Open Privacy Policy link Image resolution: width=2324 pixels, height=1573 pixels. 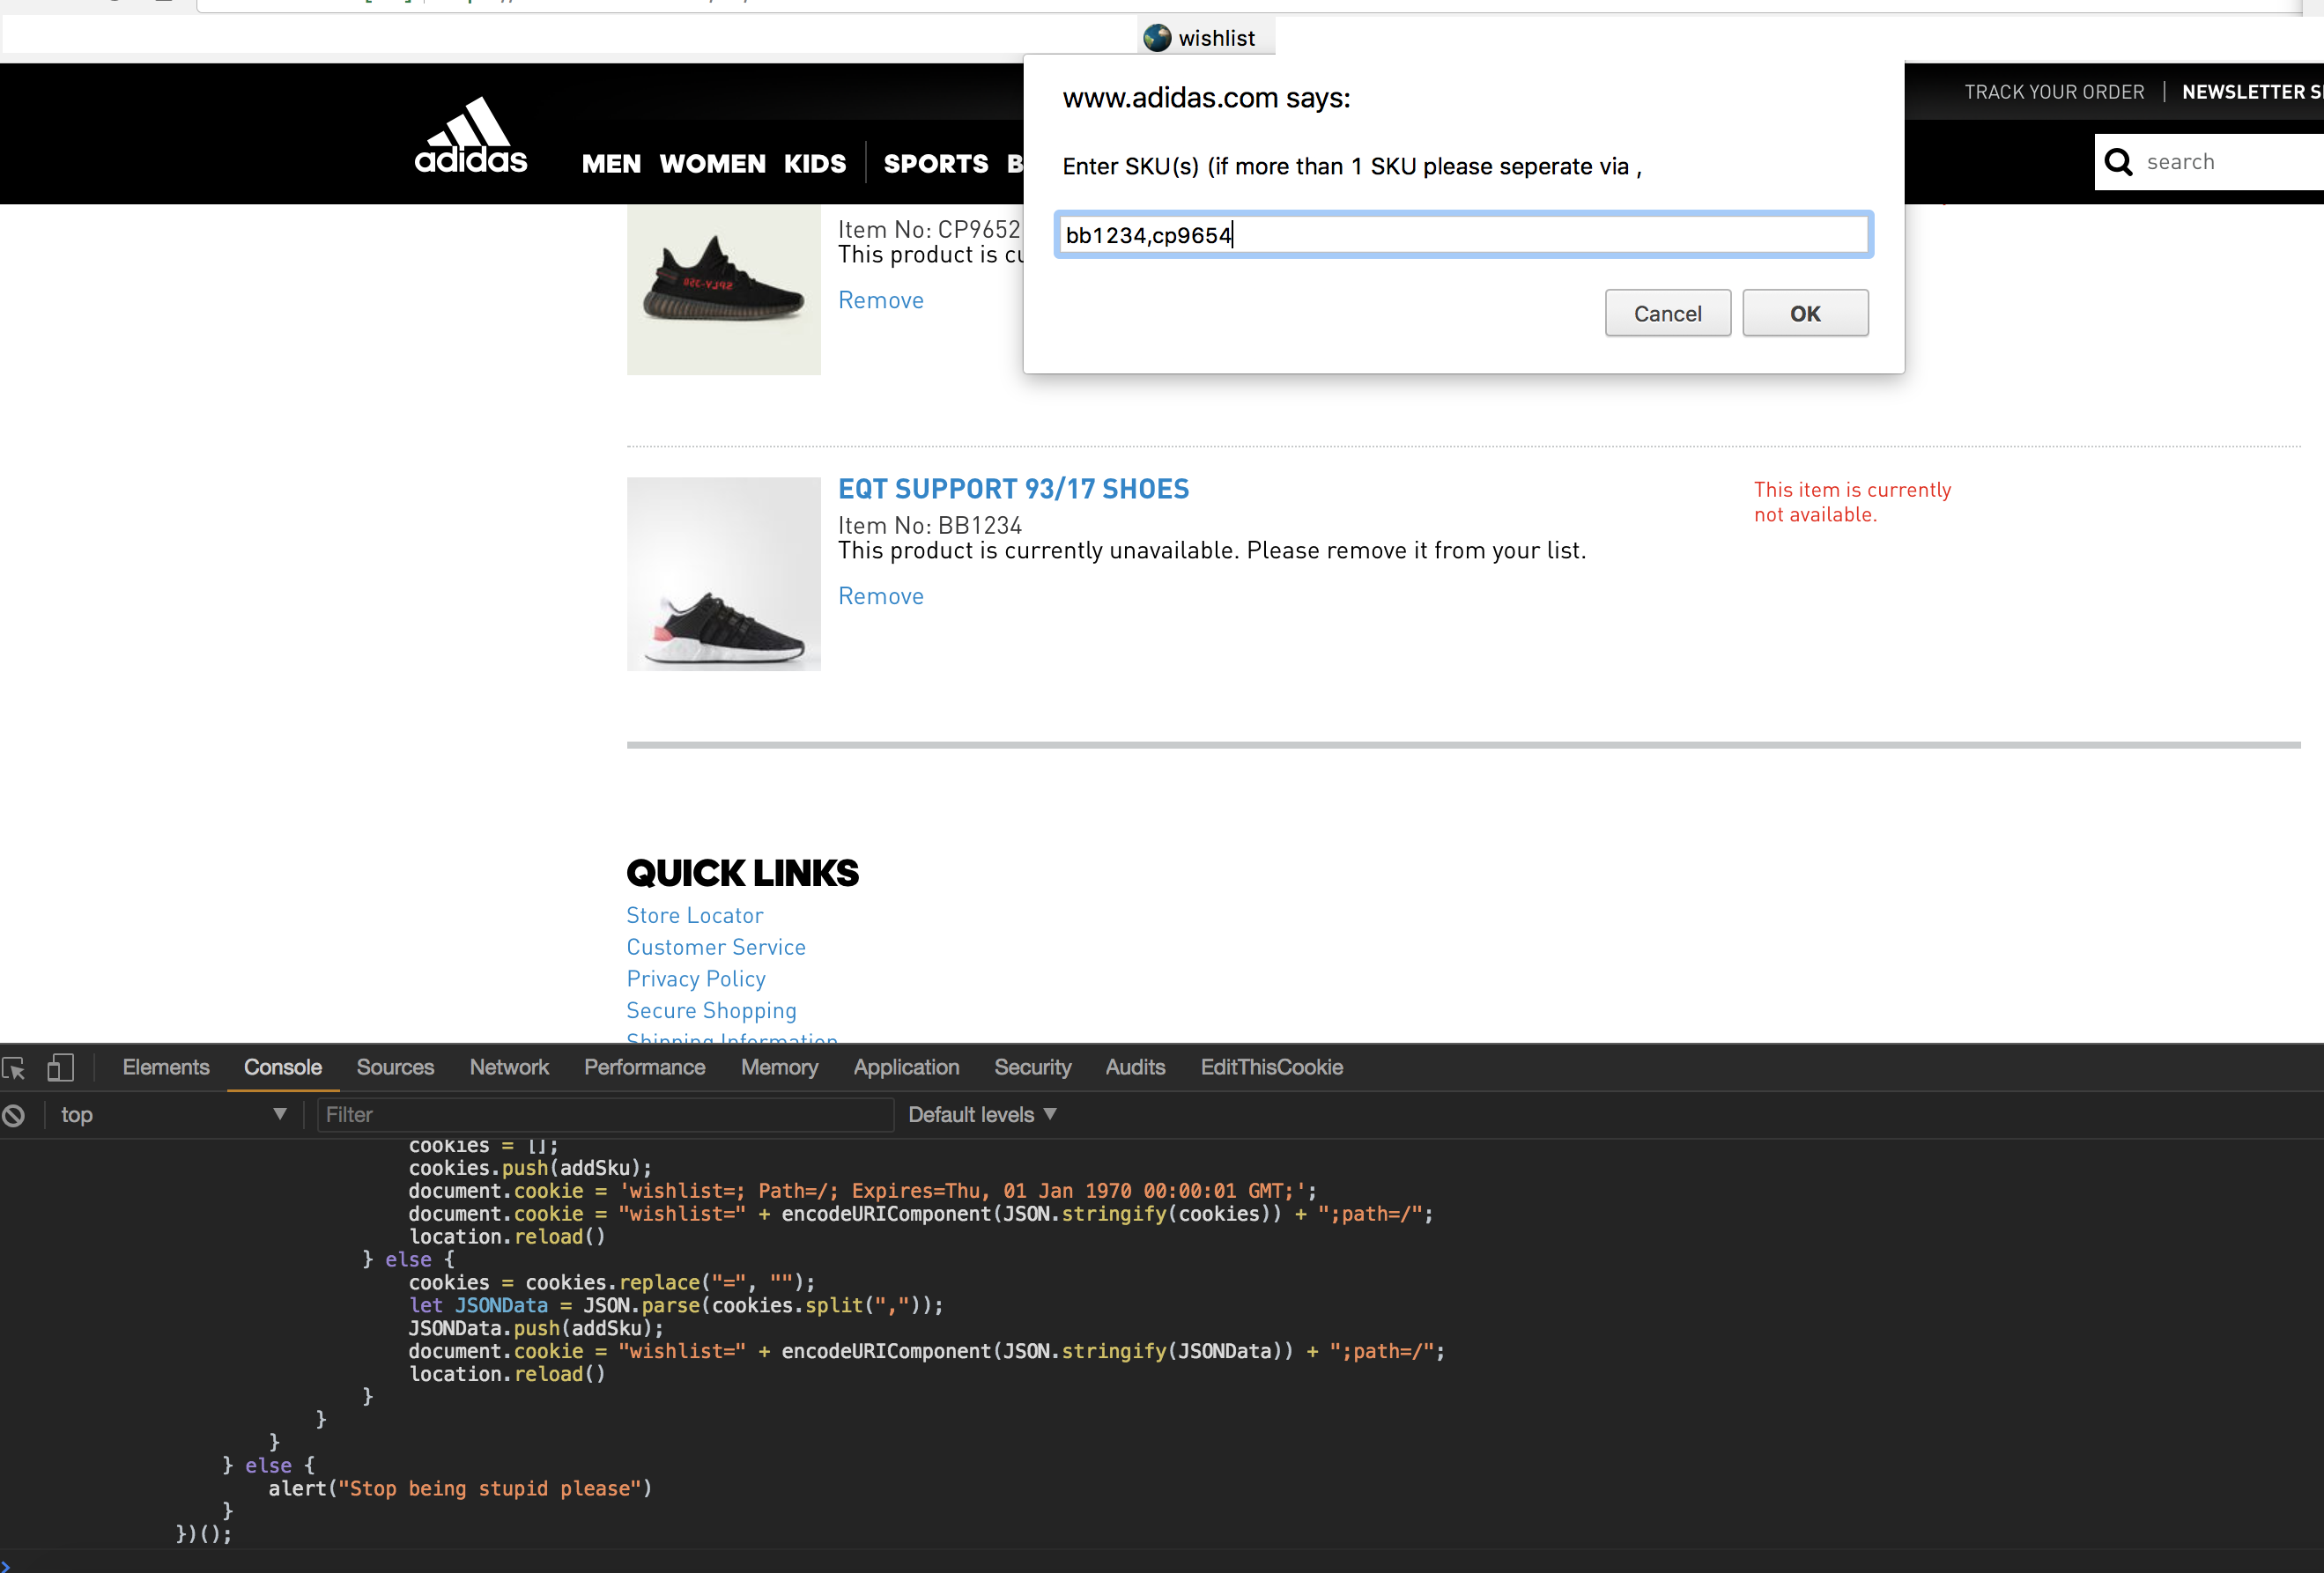695,979
